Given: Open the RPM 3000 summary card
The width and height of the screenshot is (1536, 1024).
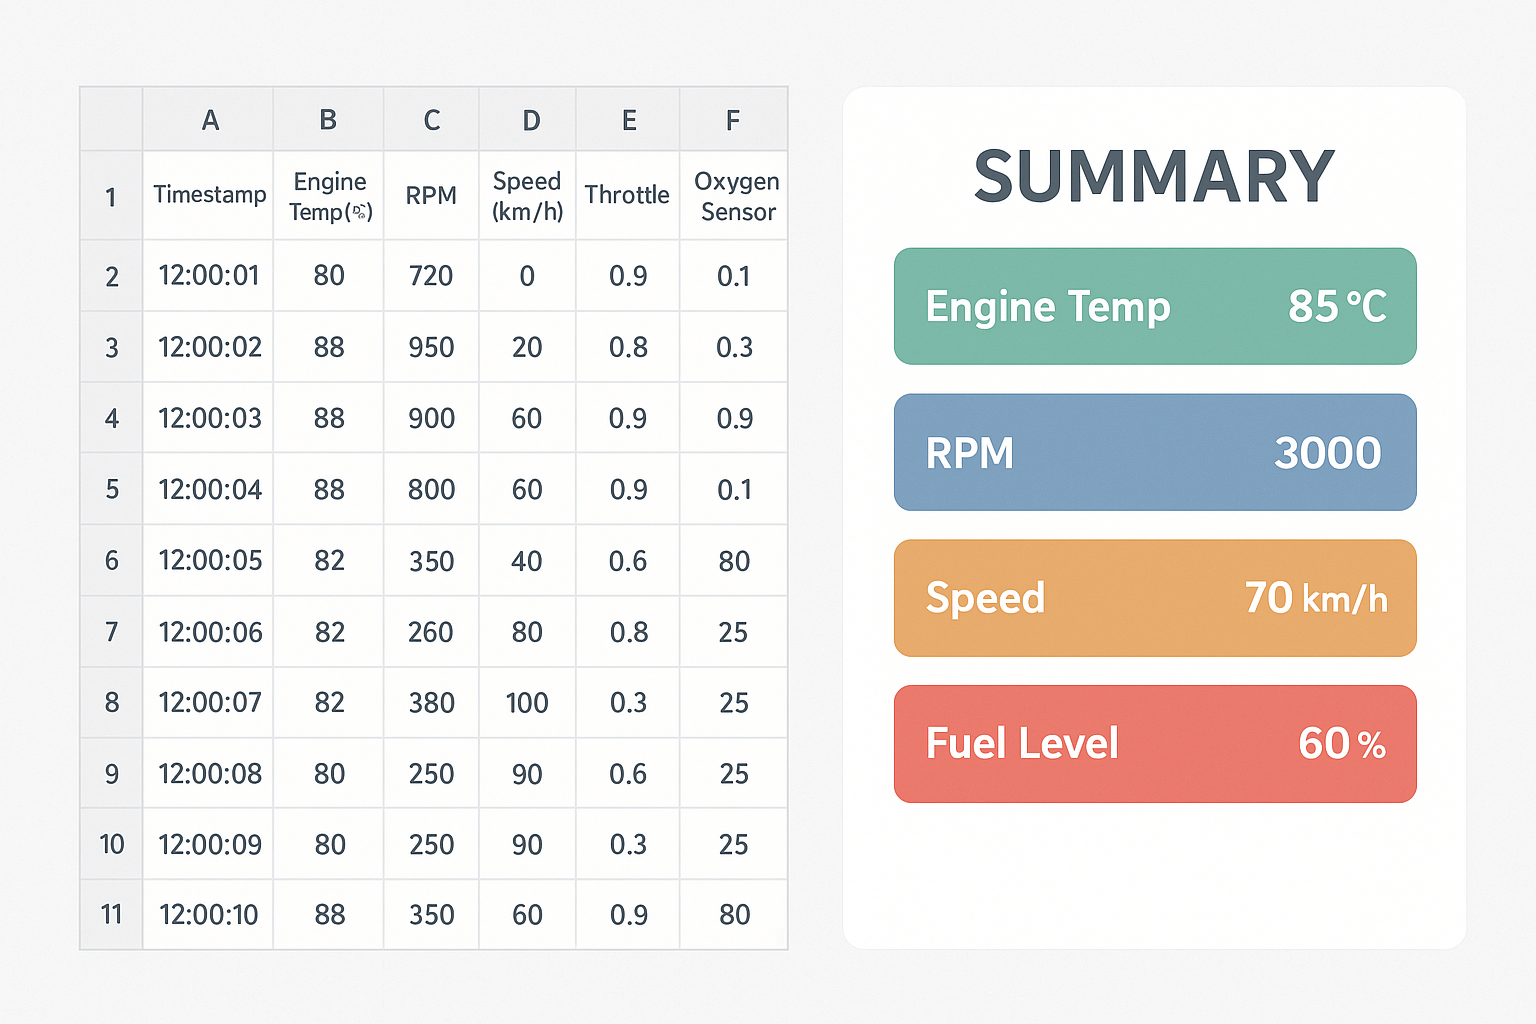Looking at the screenshot, I should click(x=1155, y=452).
